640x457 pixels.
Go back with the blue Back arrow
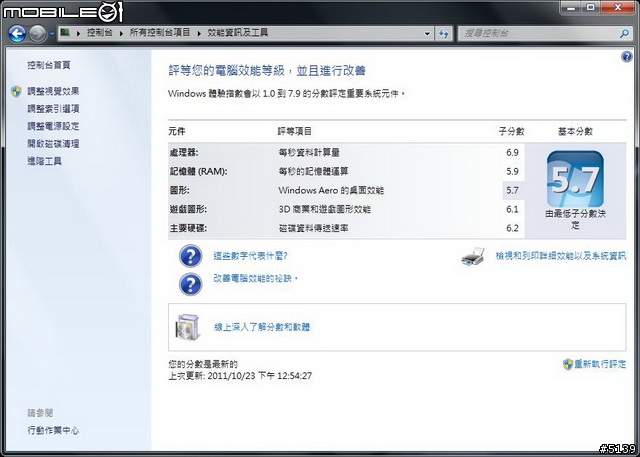click(x=17, y=34)
